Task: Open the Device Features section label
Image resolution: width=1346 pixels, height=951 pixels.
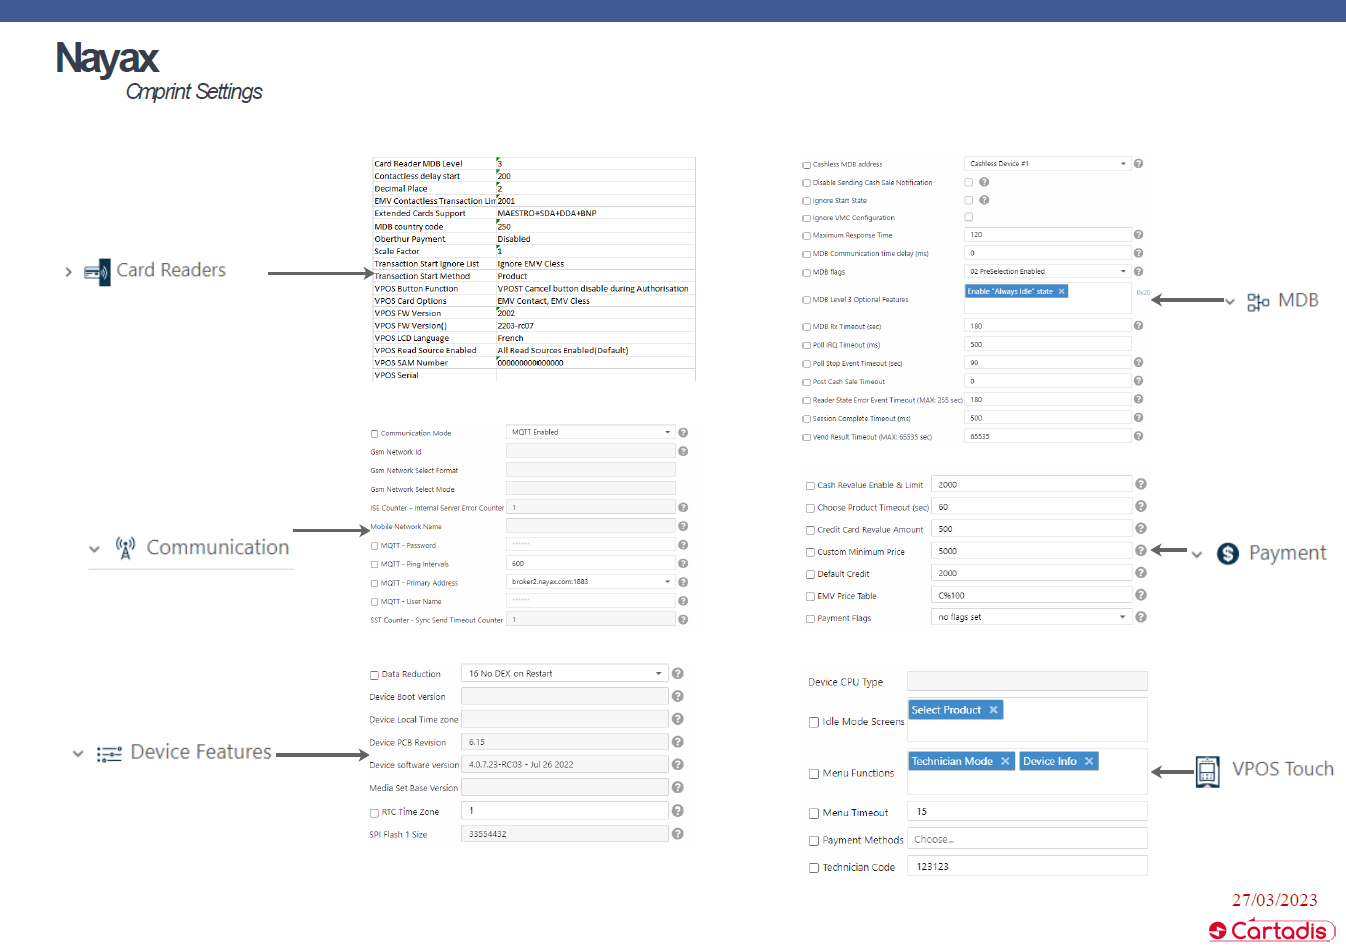Action: [201, 752]
